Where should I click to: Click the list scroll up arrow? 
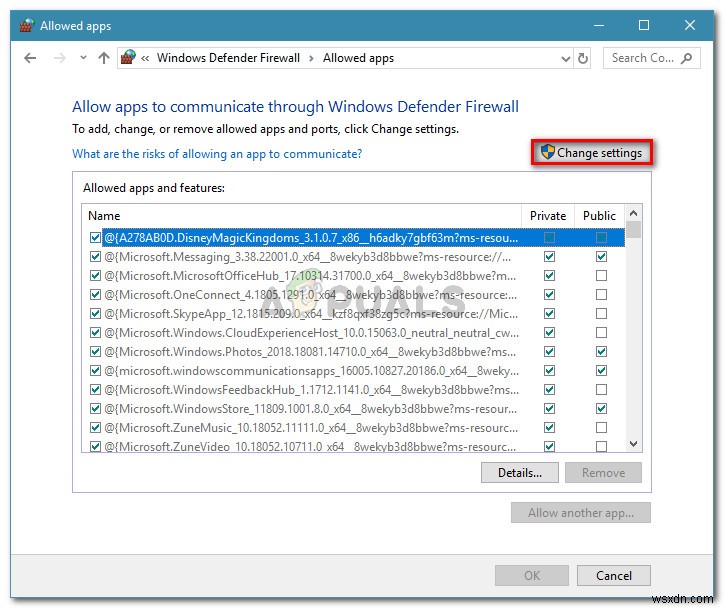pyautogui.click(x=634, y=213)
